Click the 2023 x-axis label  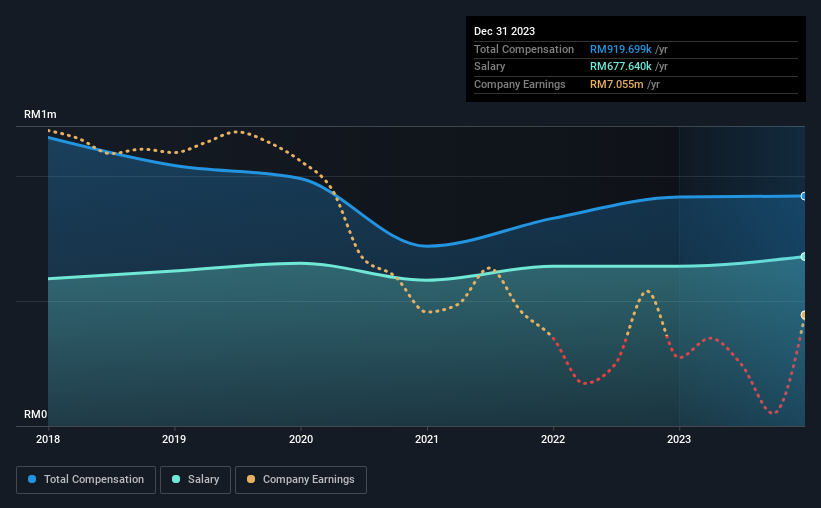coord(679,439)
